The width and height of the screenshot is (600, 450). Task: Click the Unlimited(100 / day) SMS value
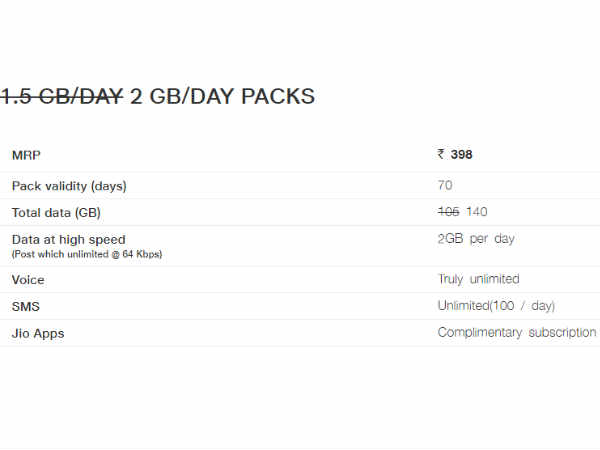(496, 306)
